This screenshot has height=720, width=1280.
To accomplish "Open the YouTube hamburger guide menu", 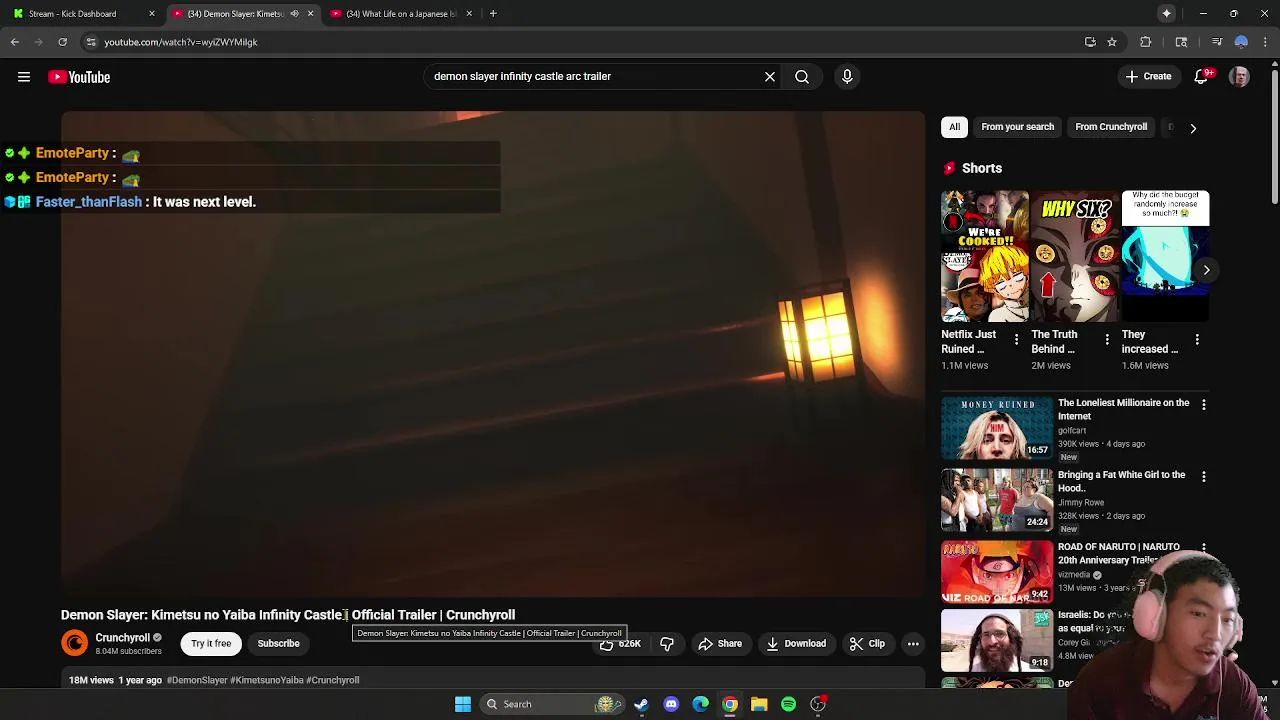I will point(24,77).
